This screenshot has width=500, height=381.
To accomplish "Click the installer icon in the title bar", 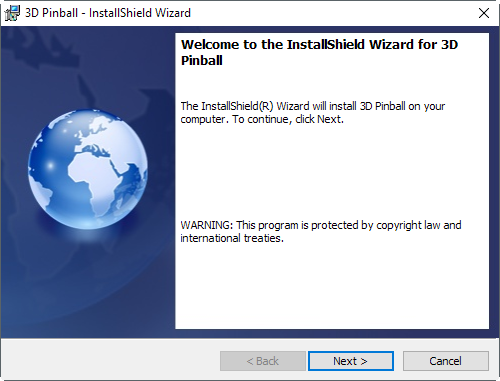I will point(12,13).
